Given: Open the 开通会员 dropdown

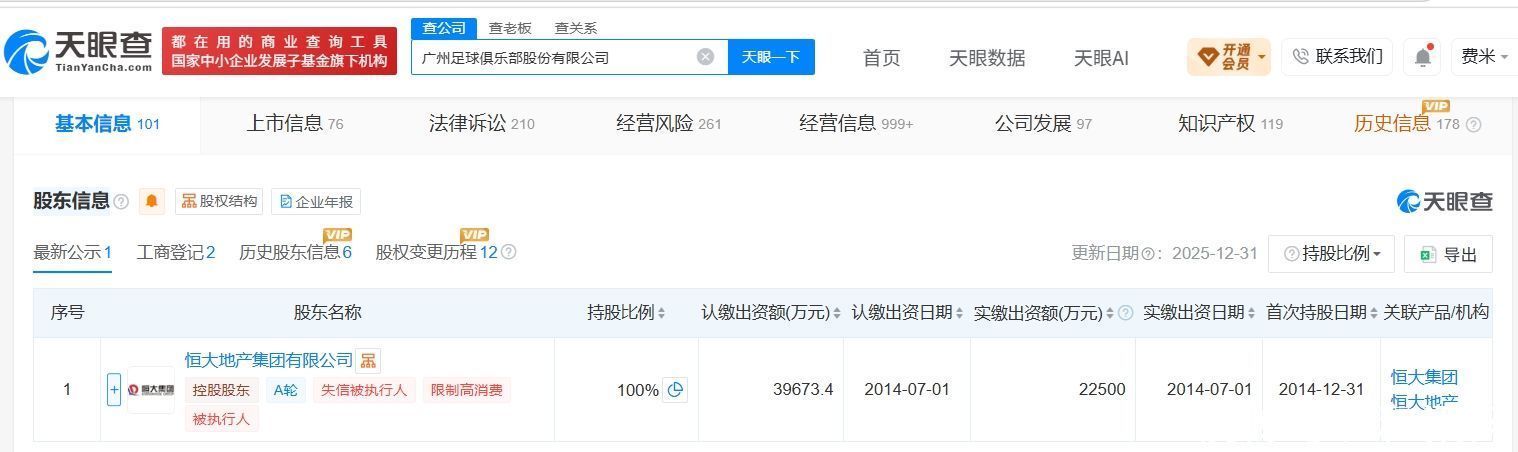Looking at the screenshot, I should [x=1229, y=57].
